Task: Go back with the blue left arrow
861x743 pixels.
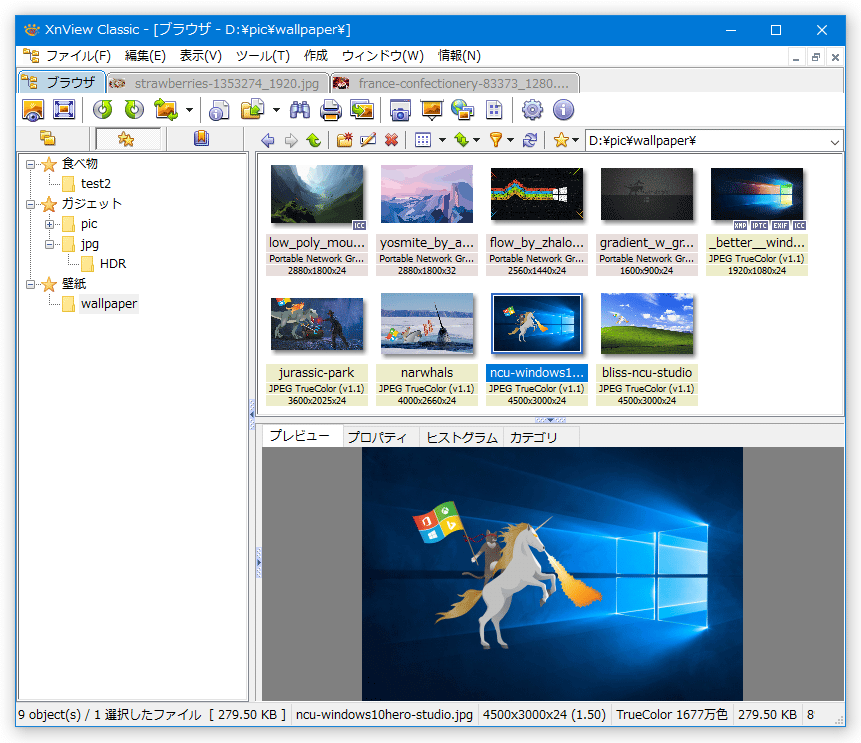Action: pos(268,141)
